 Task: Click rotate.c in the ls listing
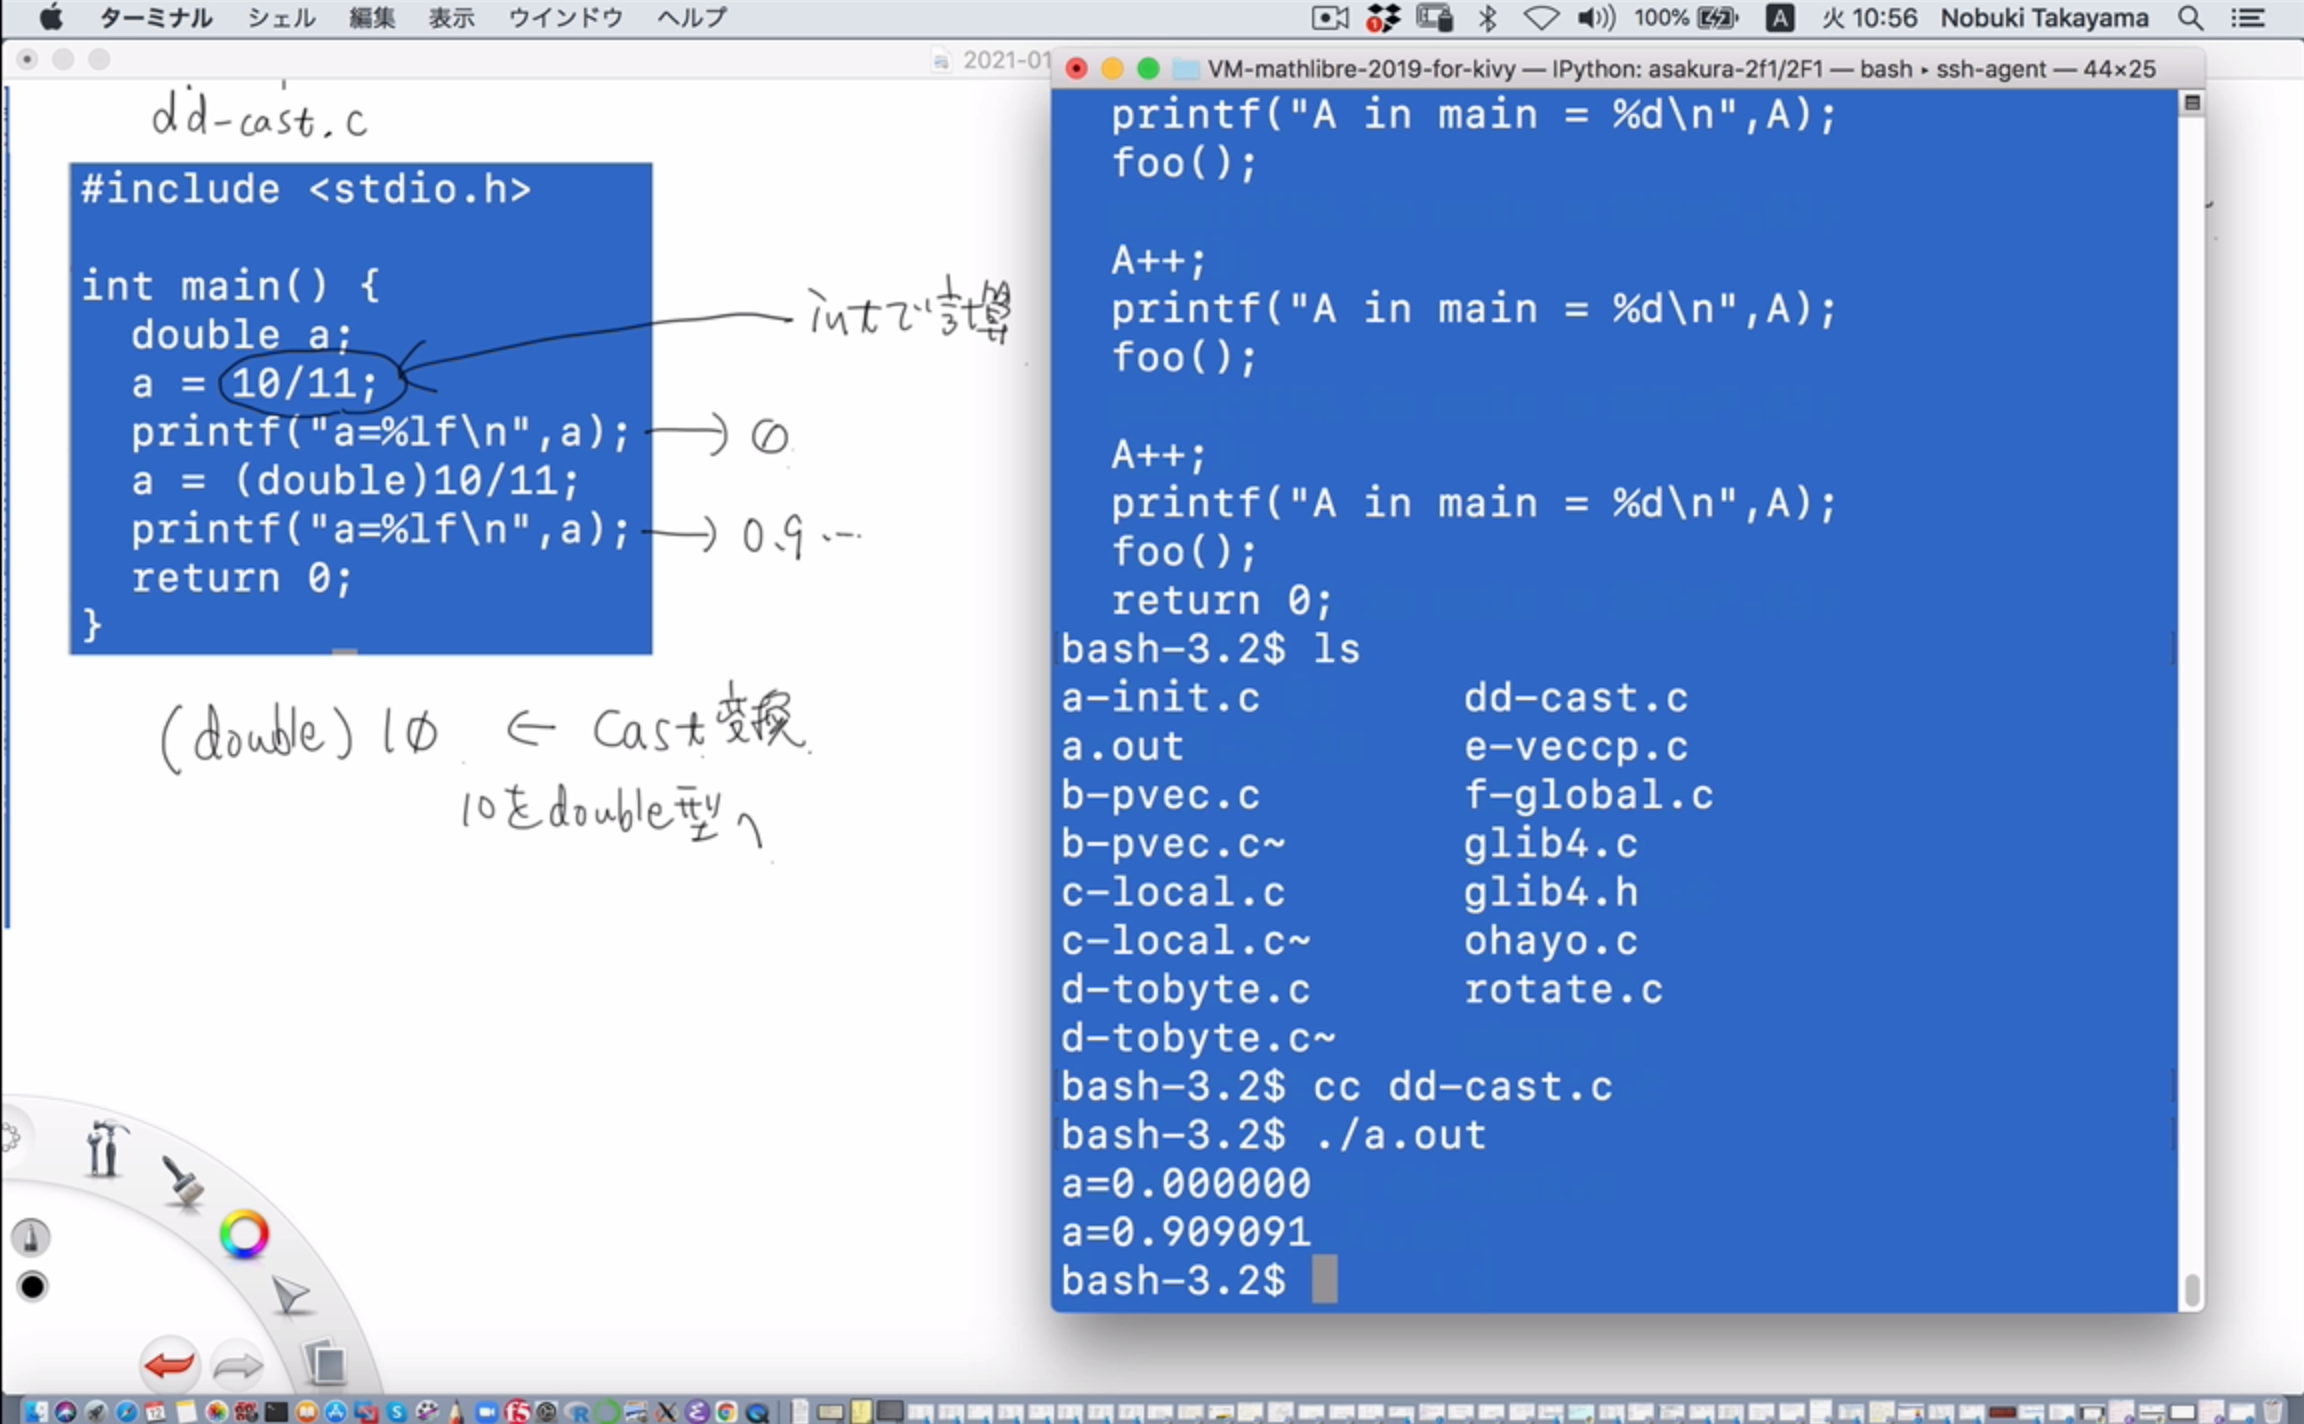[1563, 989]
